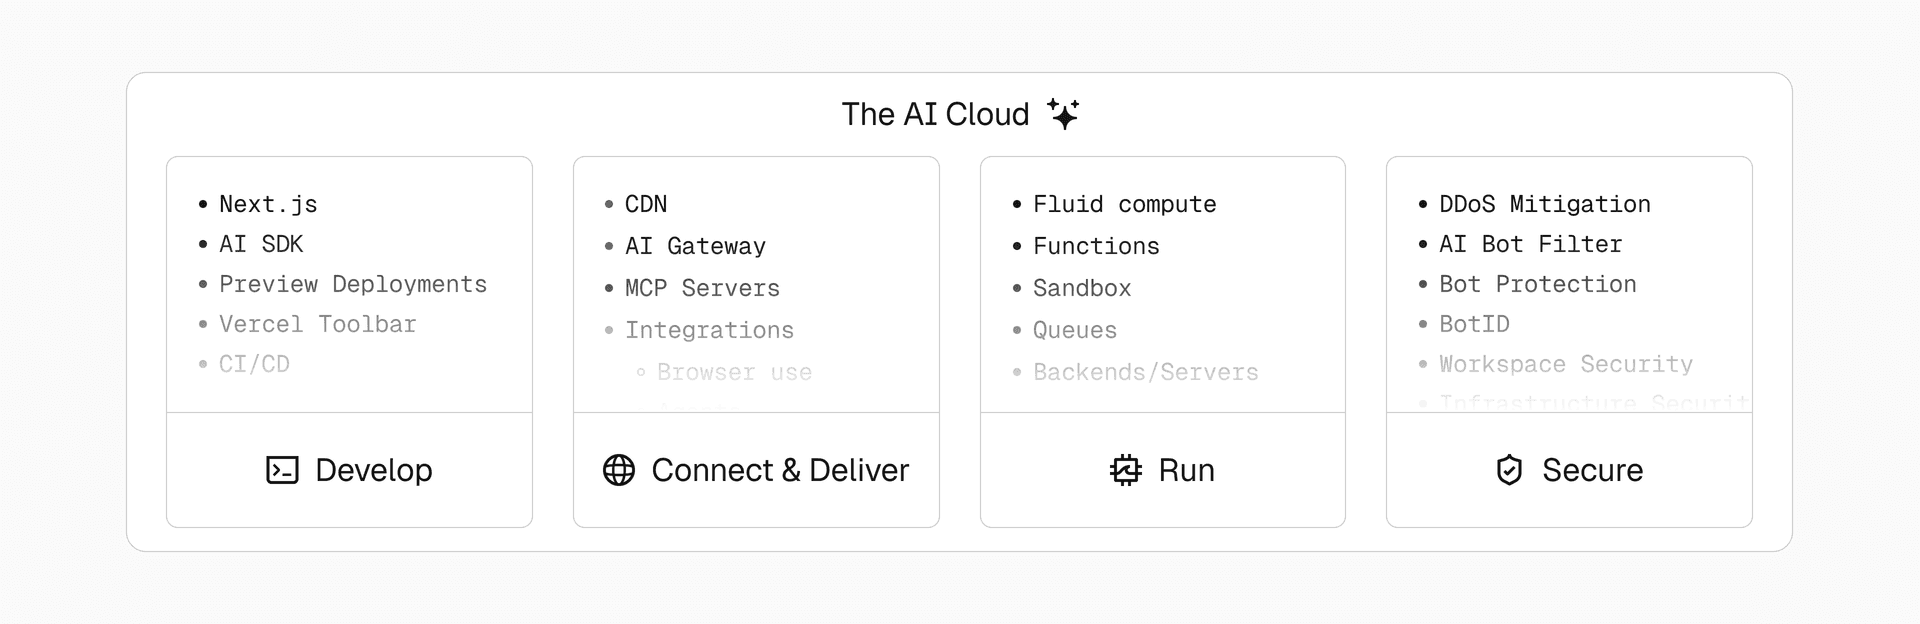Viewport: 1920px width, 624px height.
Task: Click the sparkle icon beside The AI Cloud
Action: coord(1063,114)
